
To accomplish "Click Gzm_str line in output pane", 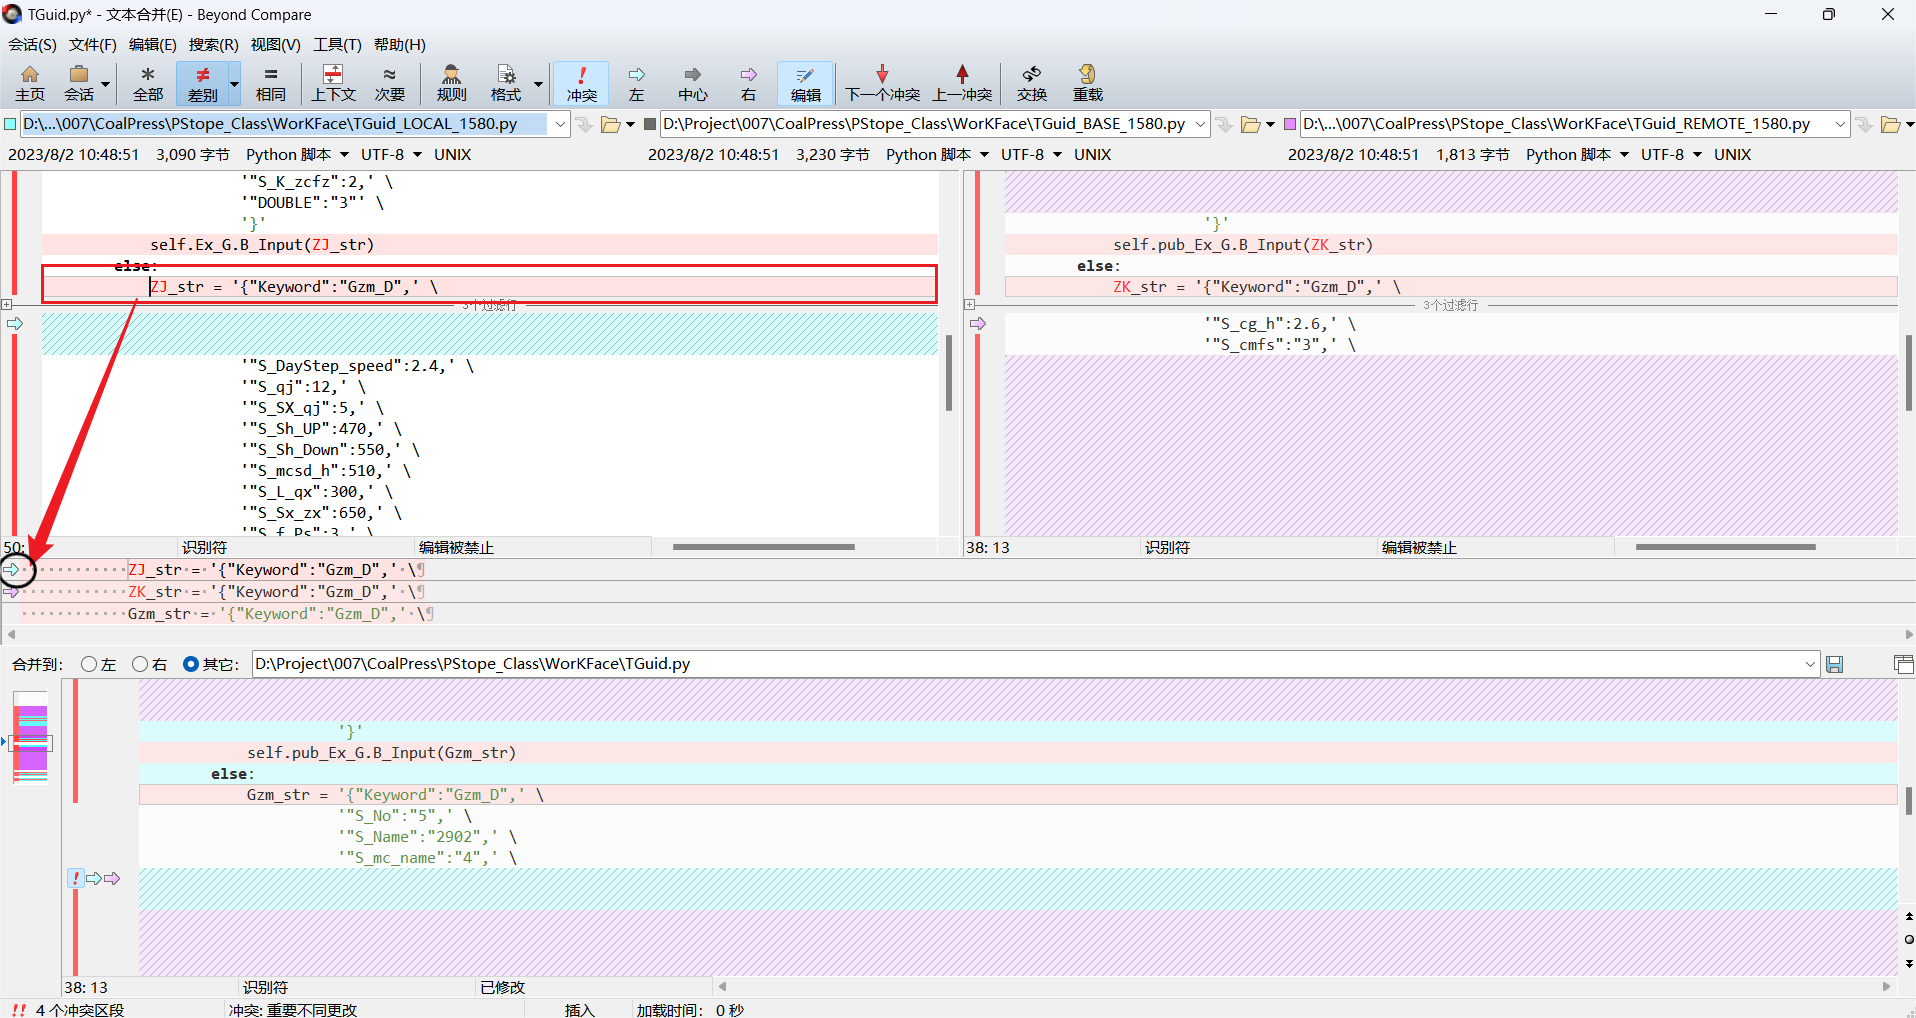I will pyautogui.click(x=1018, y=795).
